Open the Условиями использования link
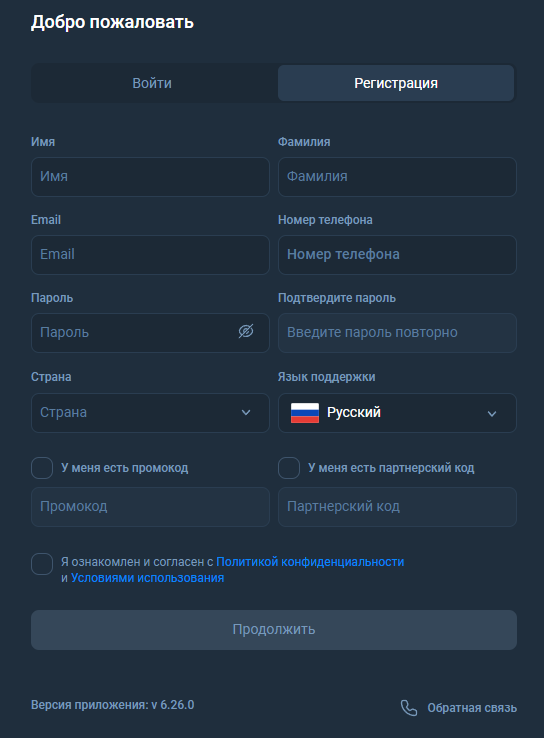The width and height of the screenshot is (544, 738). point(147,578)
